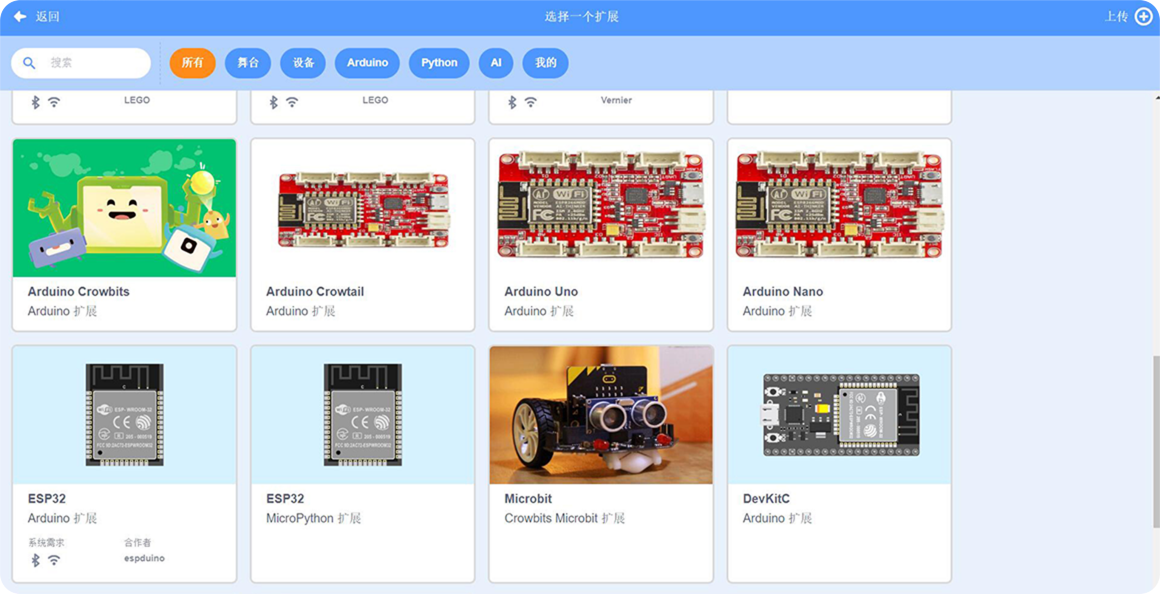Screen dimensions: 1160x594
Task: Click the "Arduino Crowtail" title text
Action: coord(315,291)
